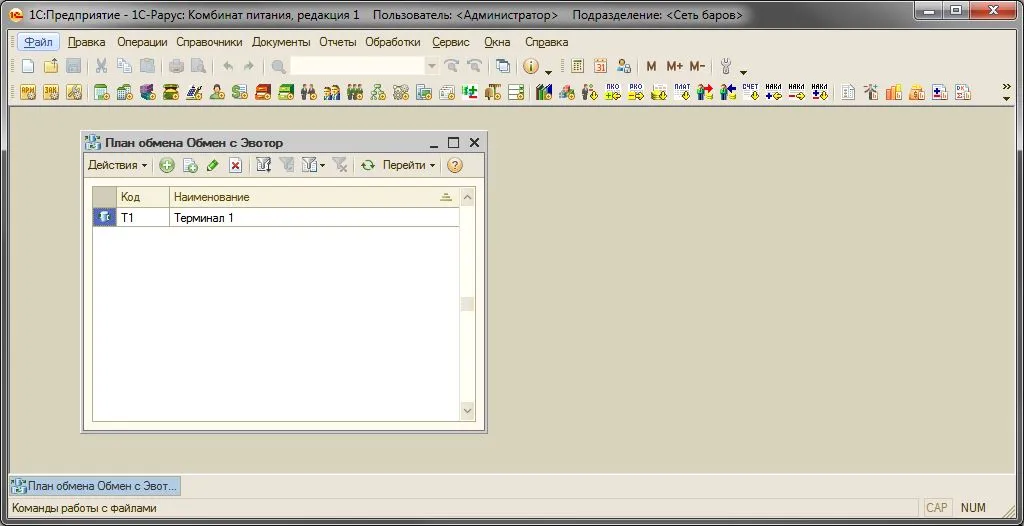Click the question mark help icon in panel
This screenshot has width=1024, height=526.
(455, 166)
